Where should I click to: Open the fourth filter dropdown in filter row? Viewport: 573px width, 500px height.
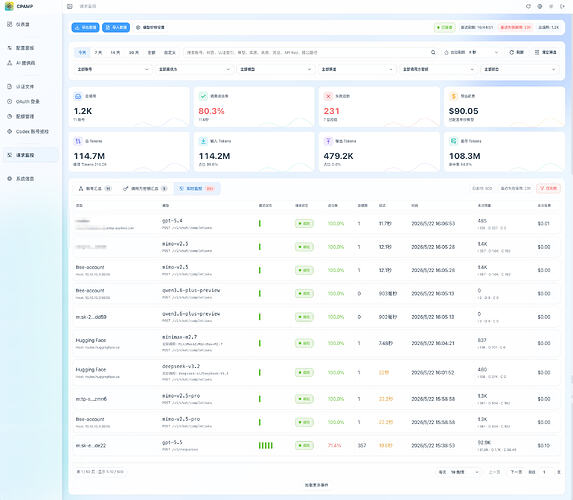pos(357,69)
